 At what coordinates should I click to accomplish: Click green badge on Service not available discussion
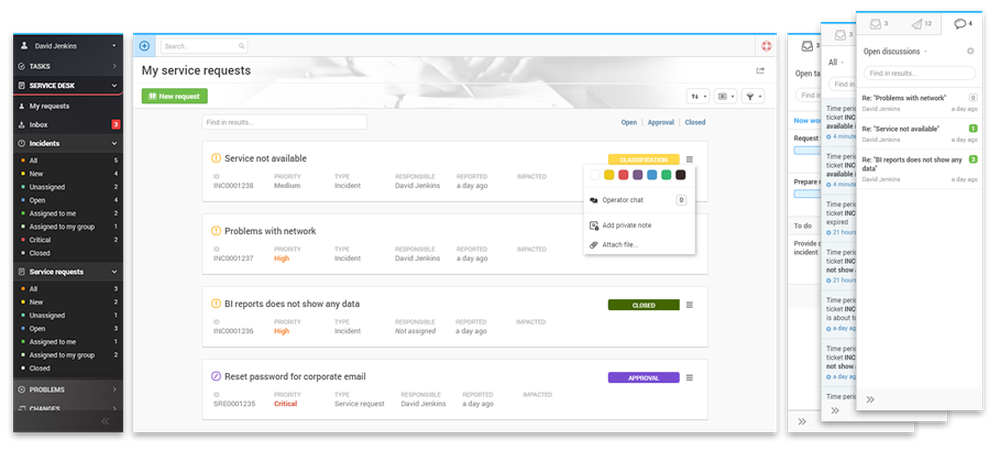click(x=973, y=128)
